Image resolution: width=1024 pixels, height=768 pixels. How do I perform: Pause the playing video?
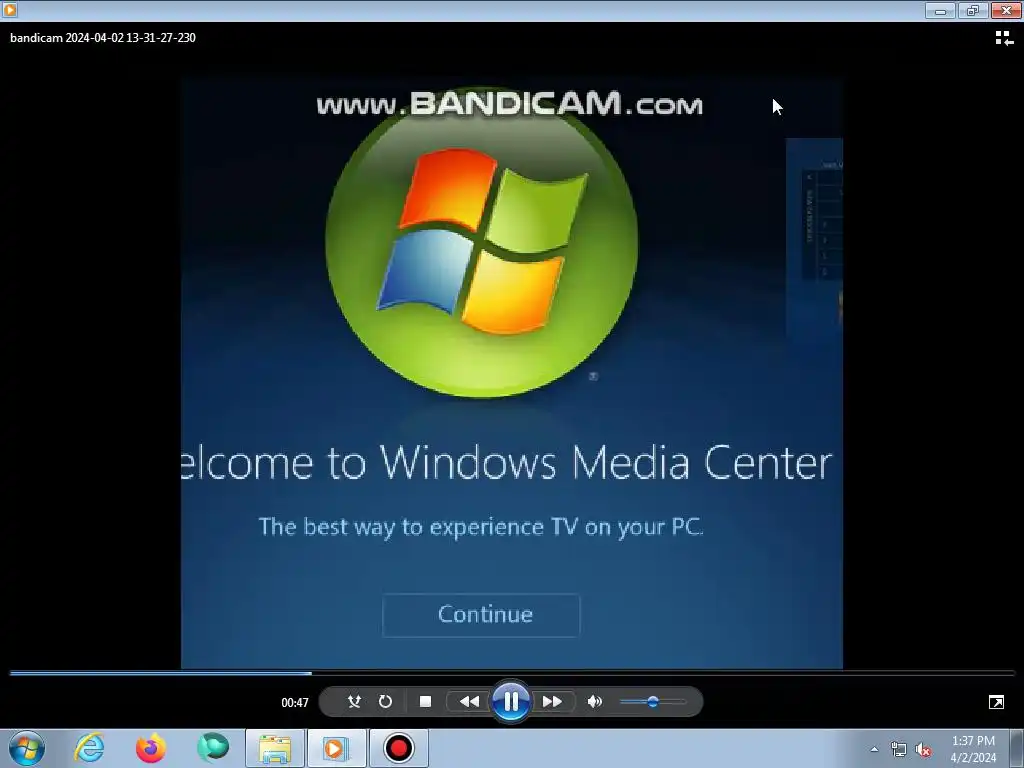tap(511, 702)
